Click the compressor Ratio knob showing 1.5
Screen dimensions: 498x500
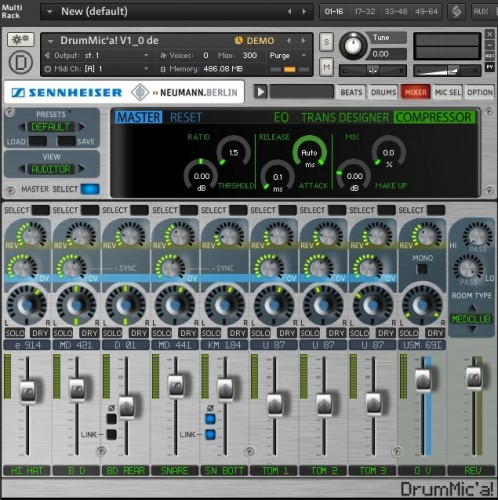pyautogui.click(x=233, y=152)
